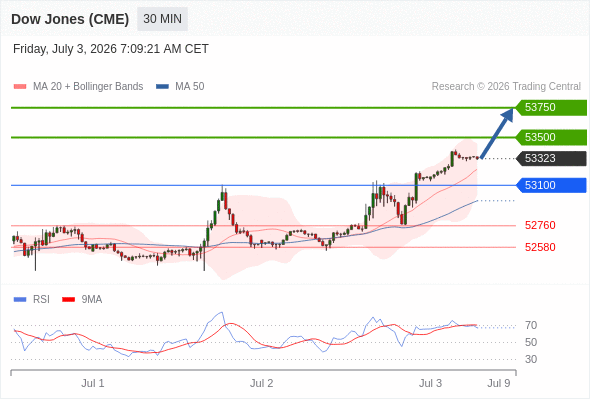Click the dark blue MA 50 legend swatch

point(162,87)
